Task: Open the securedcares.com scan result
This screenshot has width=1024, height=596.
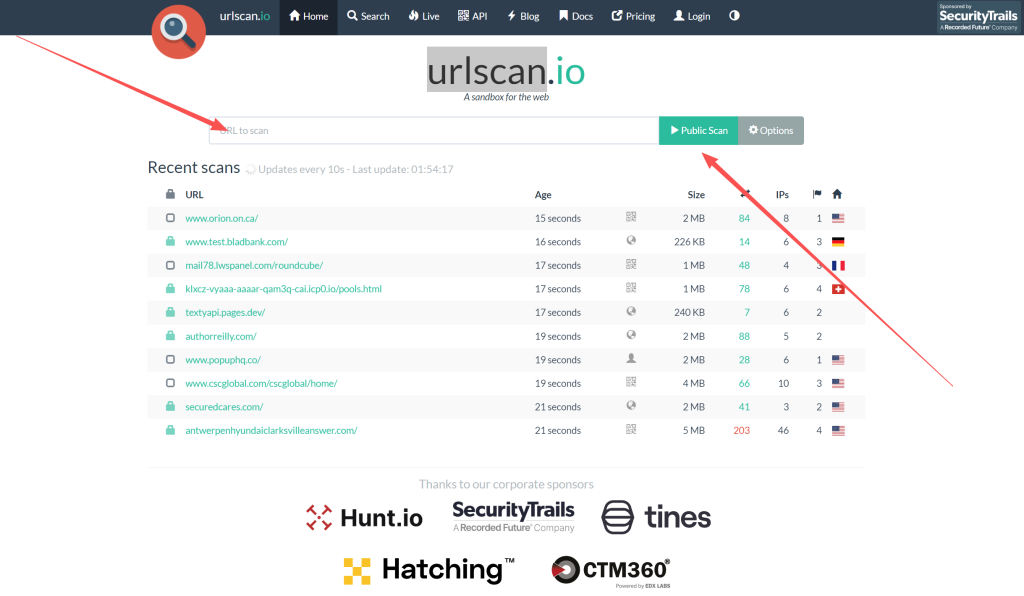Action: (224, 407)
